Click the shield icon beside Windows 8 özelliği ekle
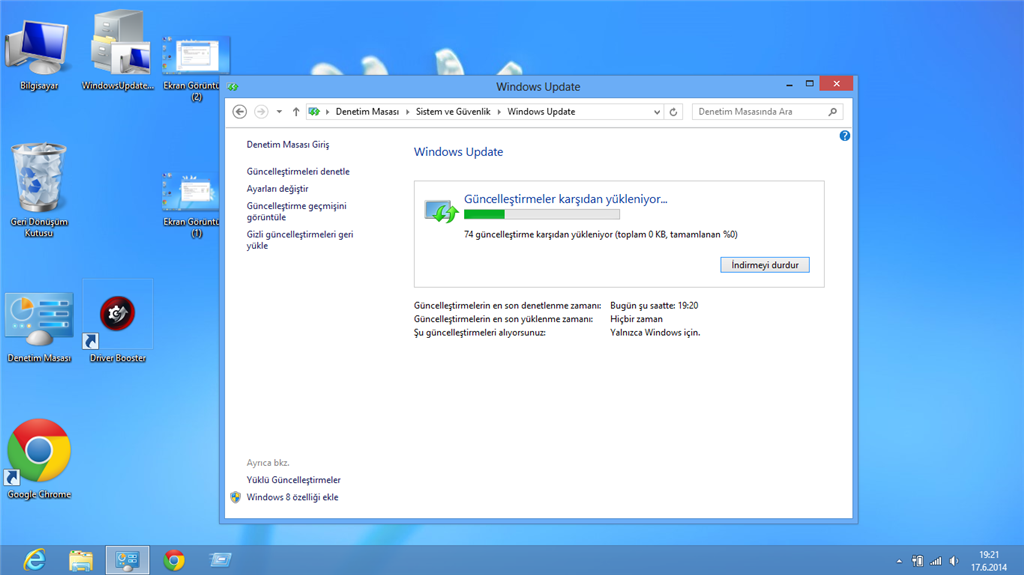Image resolution: width=1024 pixels, height=575 pixels. (236, 497)
